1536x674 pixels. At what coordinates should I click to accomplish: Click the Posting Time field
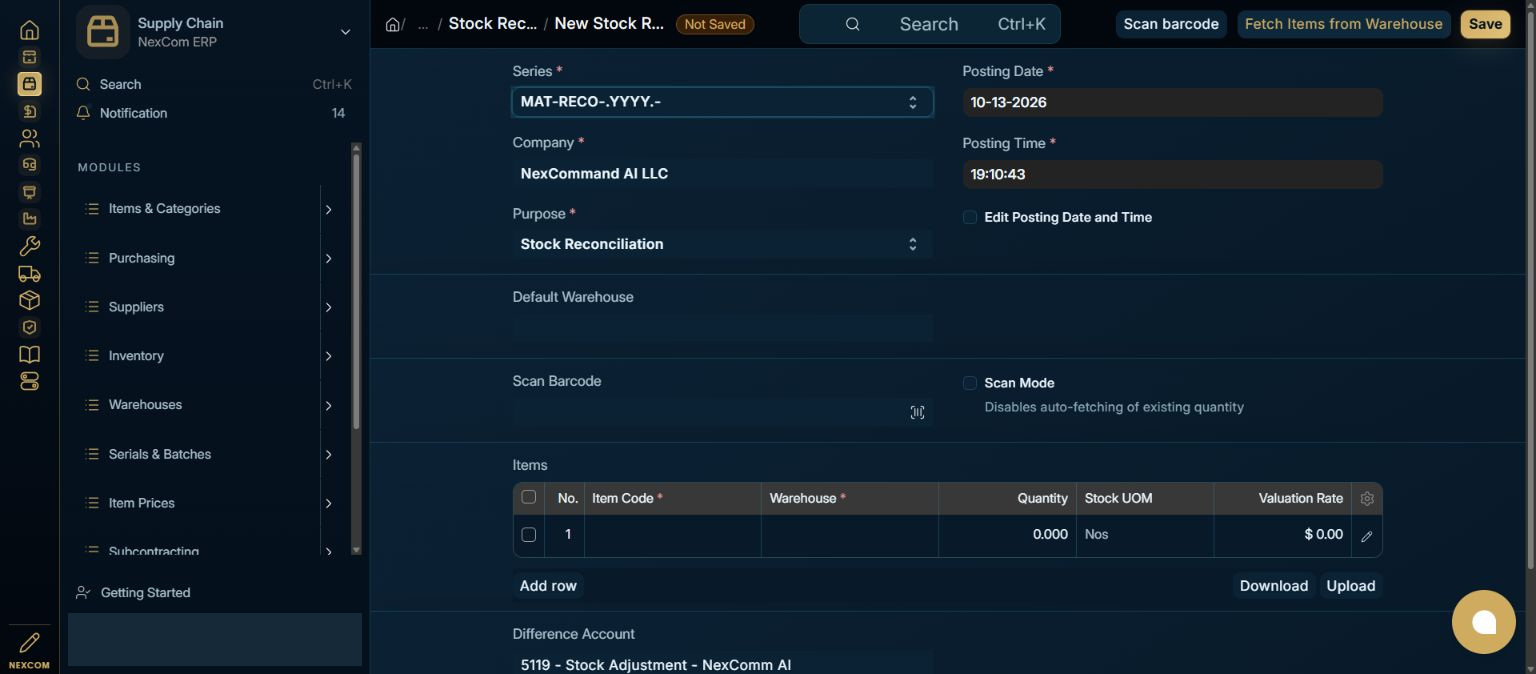[x=1172, y=174]
